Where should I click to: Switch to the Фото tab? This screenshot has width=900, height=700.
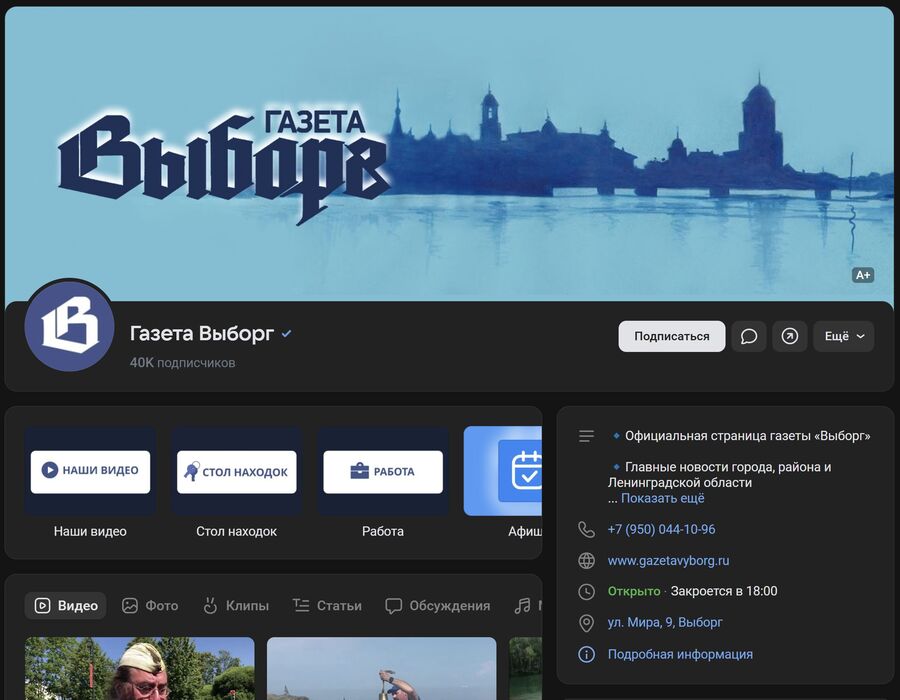[x=150, y=606]
